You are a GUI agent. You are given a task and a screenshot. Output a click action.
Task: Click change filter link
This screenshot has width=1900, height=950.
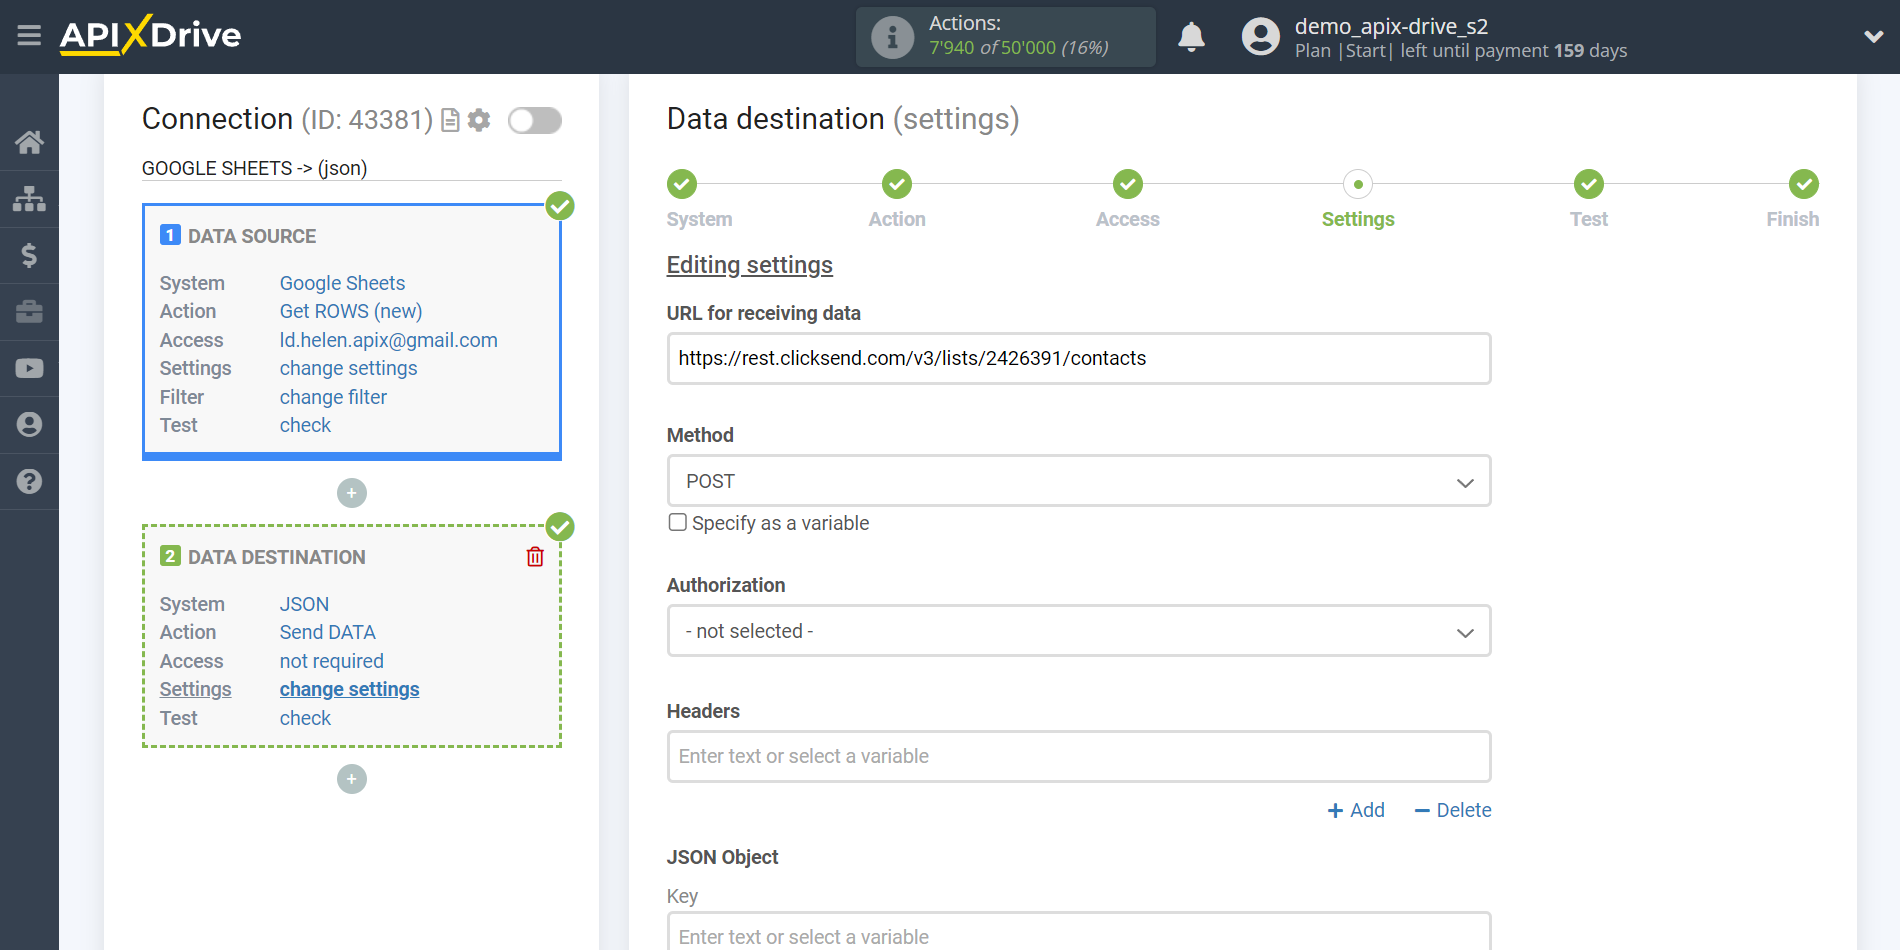333,397
